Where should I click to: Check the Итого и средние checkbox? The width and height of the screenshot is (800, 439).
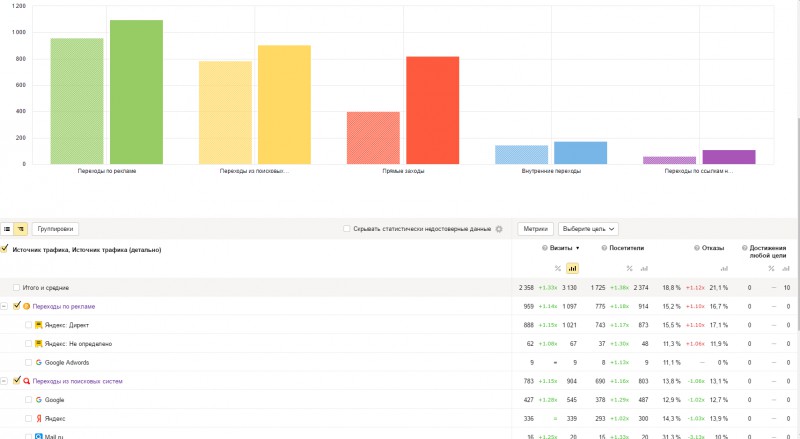[16, 288]
